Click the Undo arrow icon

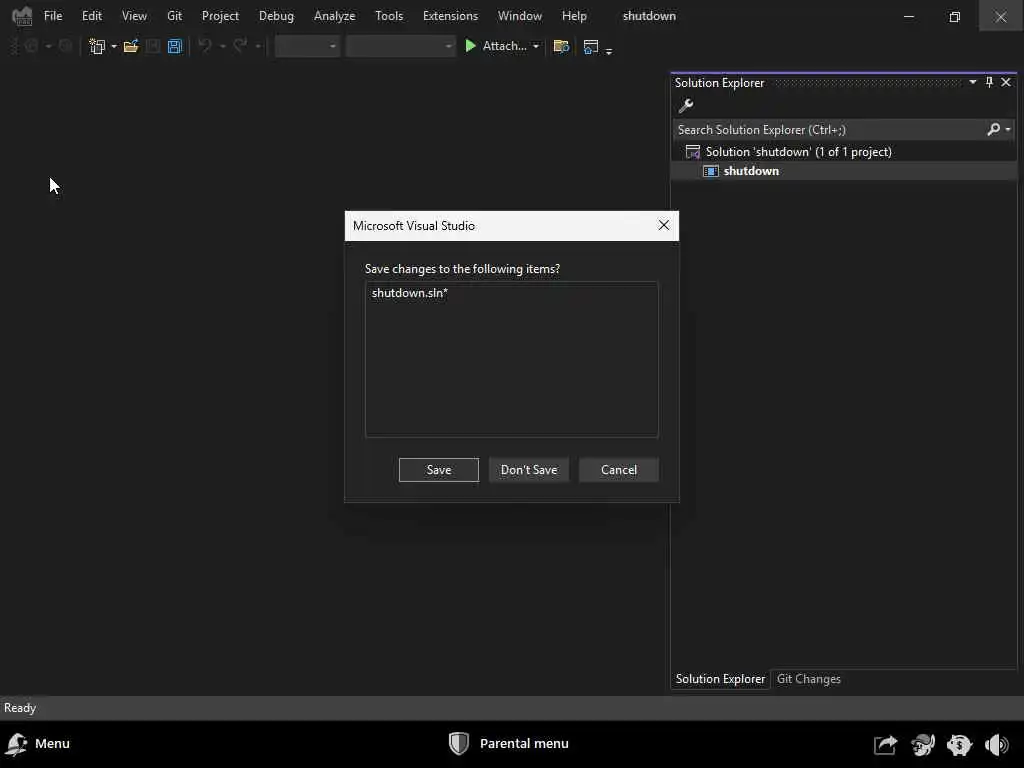204,46
